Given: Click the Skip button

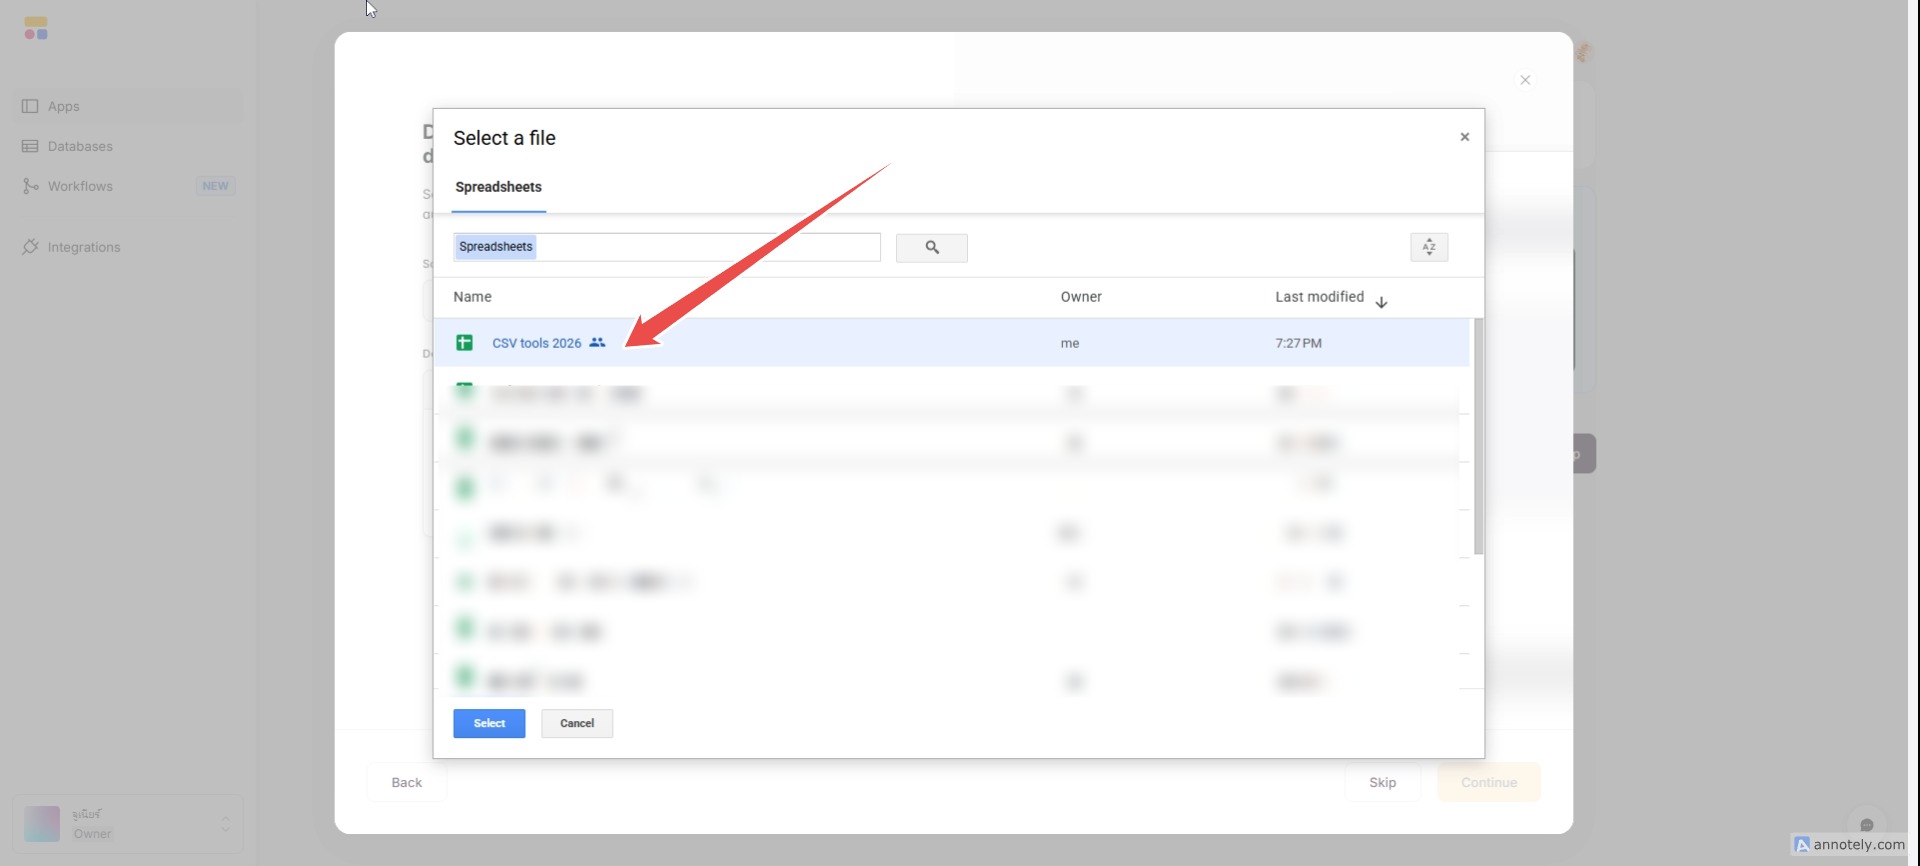Looking at the screenshot, I should tap(1382, 783).
